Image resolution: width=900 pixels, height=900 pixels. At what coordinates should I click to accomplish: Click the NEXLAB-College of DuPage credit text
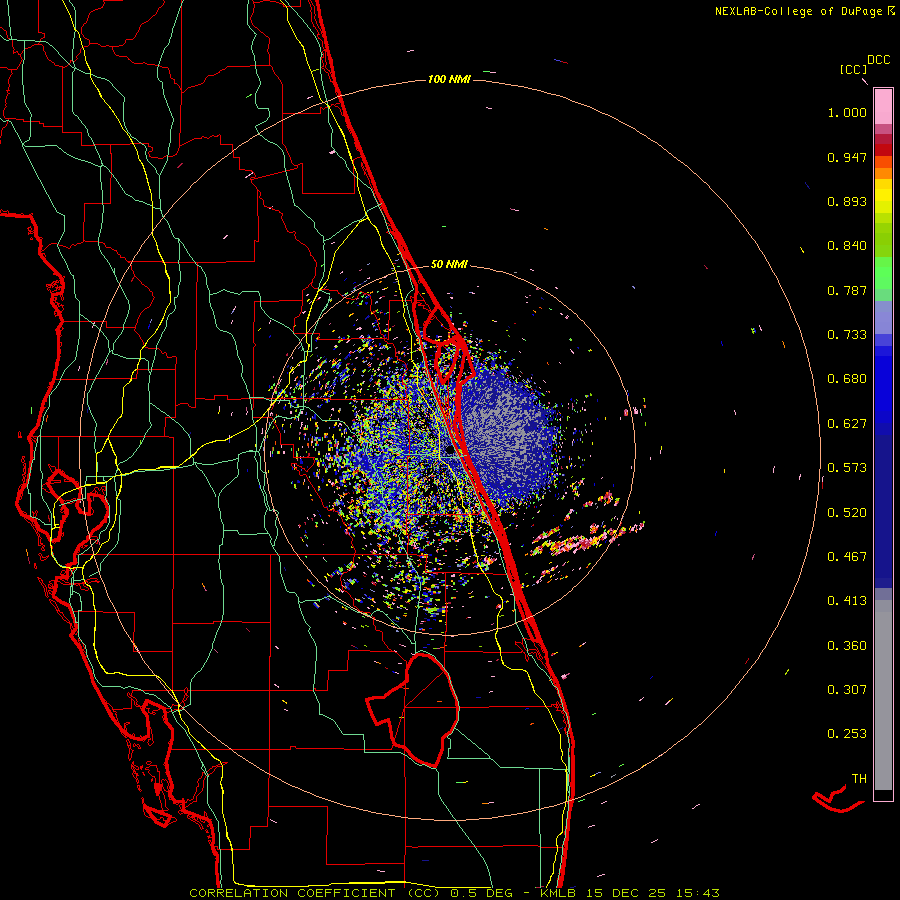pos(798,11)
